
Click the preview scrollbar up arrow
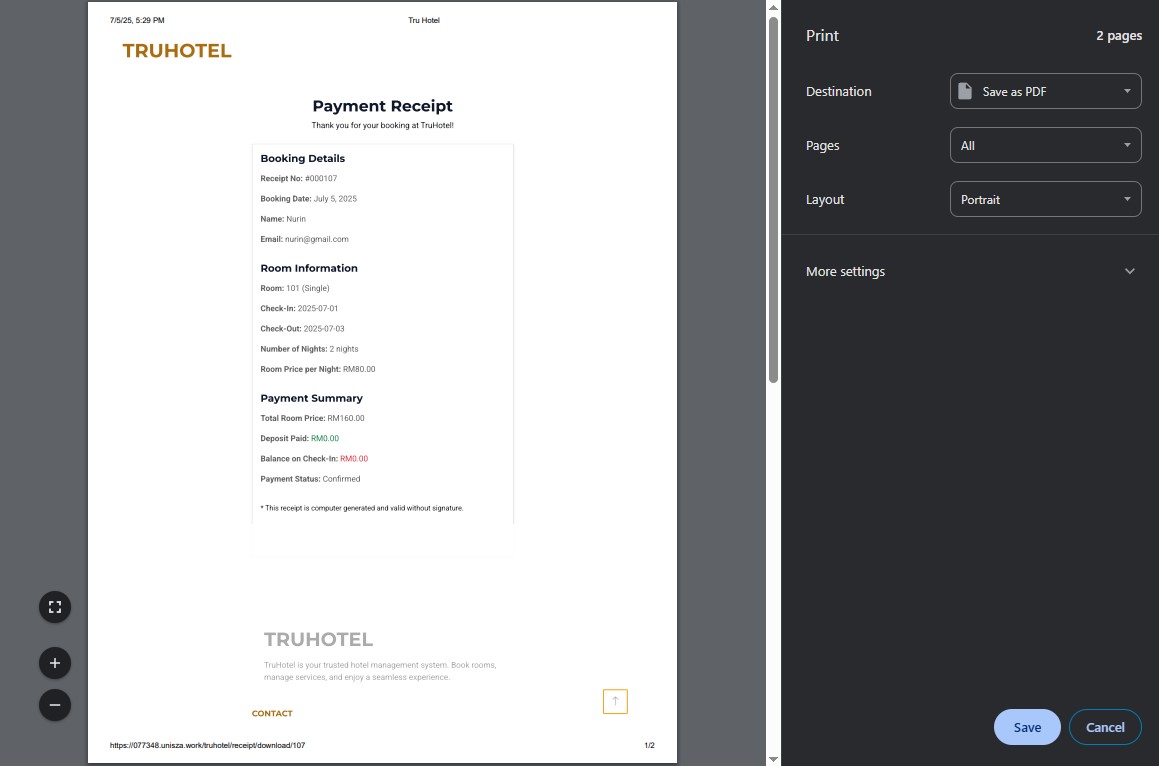tap(773, 8)
